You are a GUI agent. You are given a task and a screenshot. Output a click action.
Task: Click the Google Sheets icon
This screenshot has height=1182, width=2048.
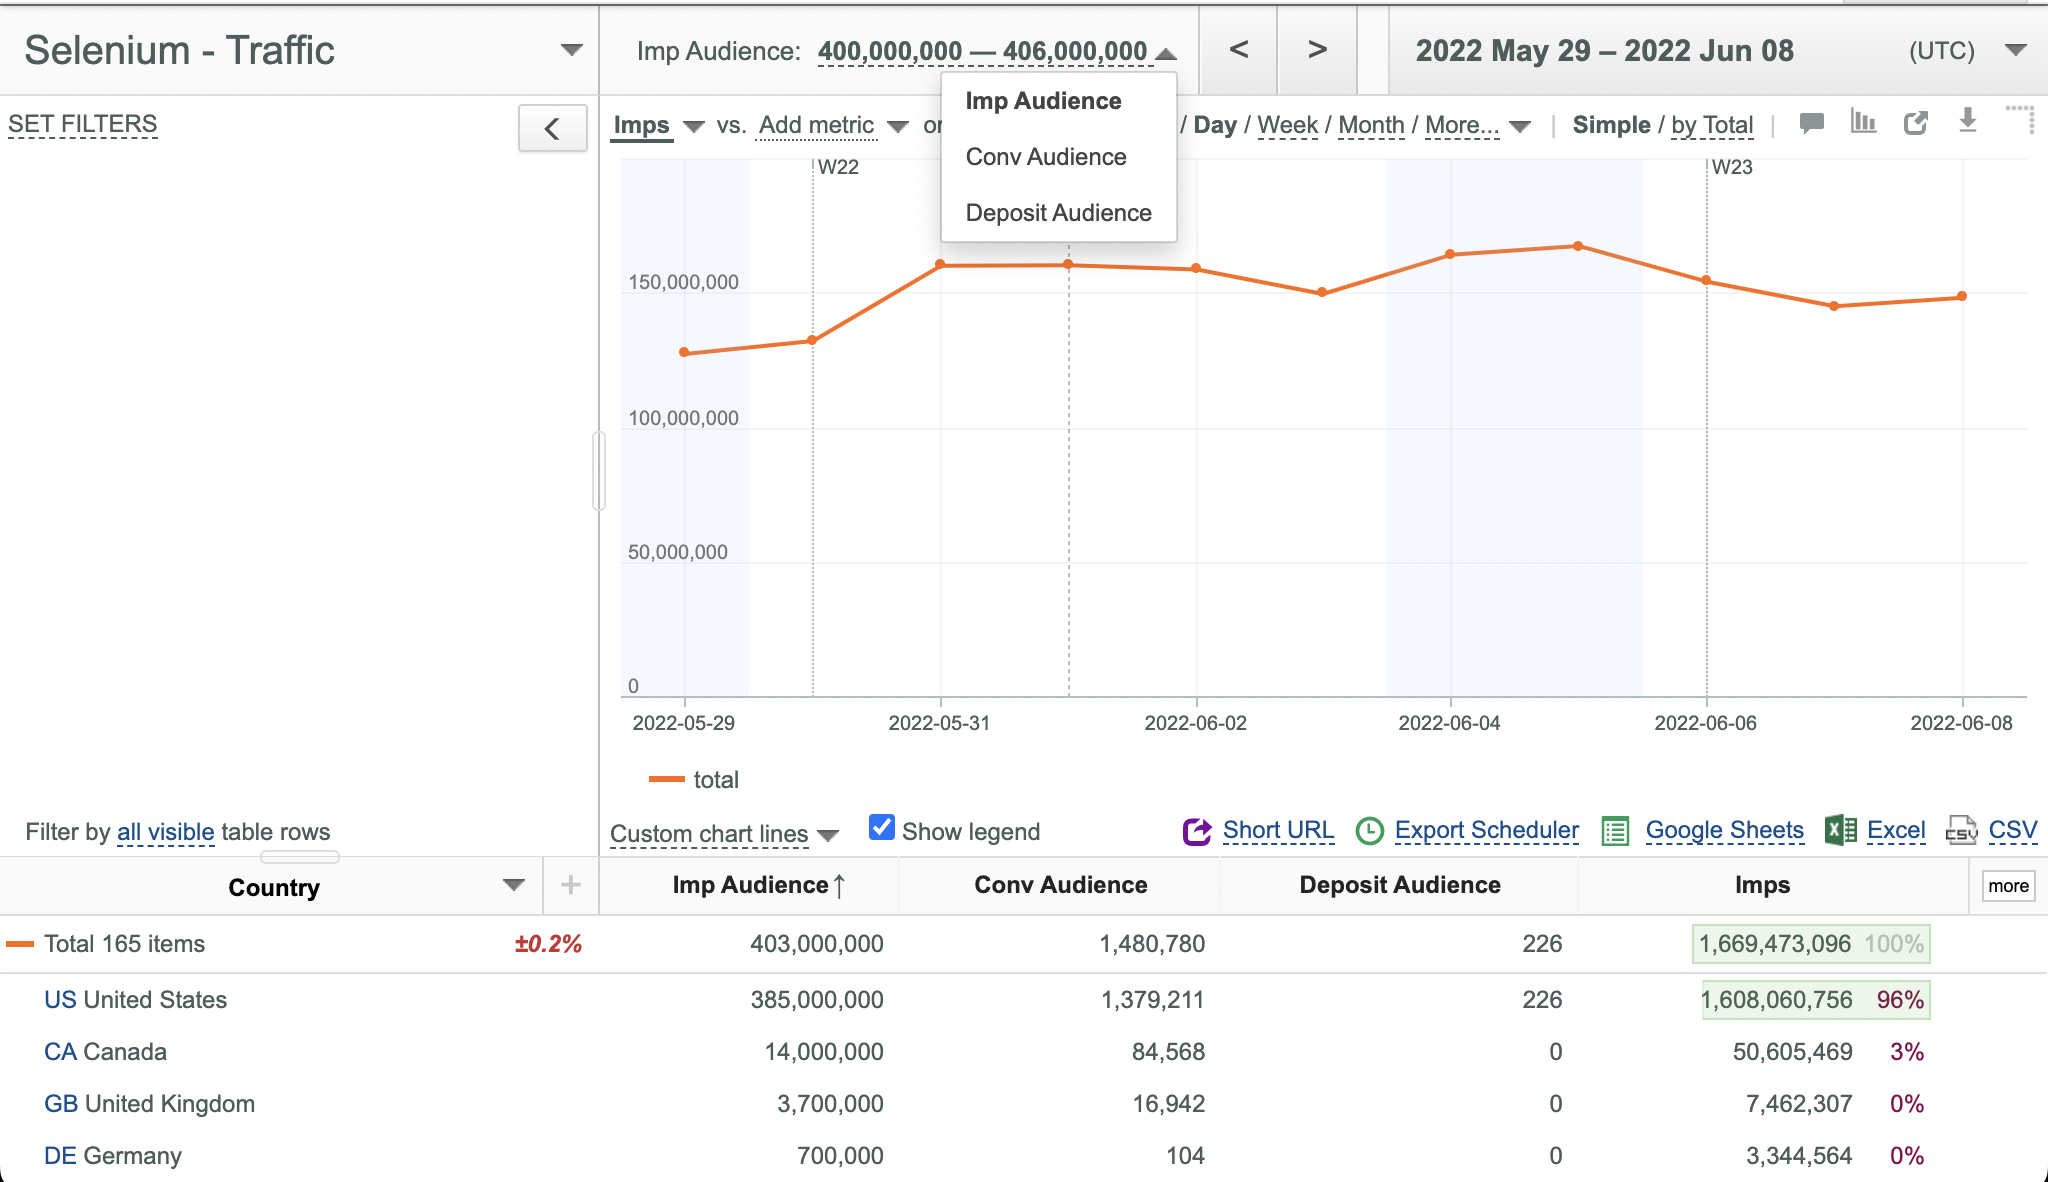1616,831
